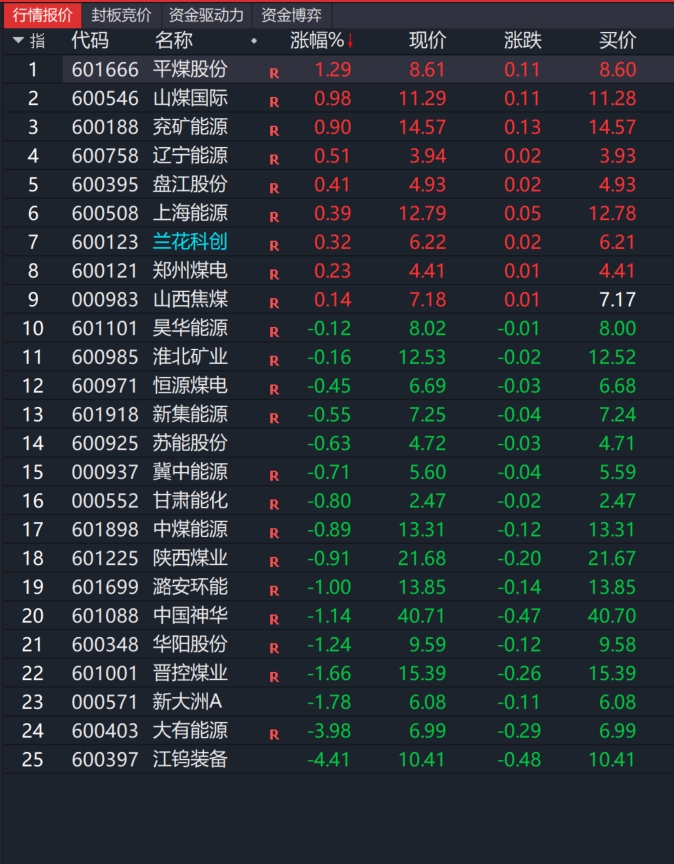This screenshot has height=864, width=674.
Task: Click 晋控煤业 change value -0.26
Action: 519,673
